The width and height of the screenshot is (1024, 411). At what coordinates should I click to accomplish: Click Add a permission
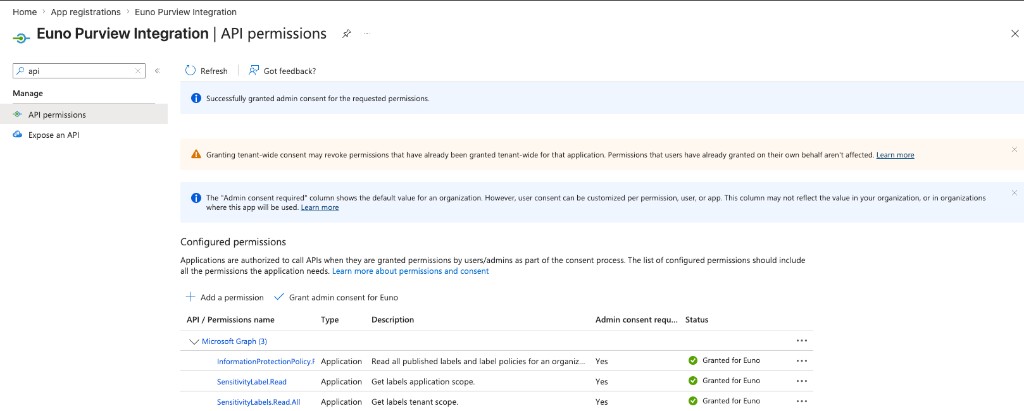pyautogui.click(x=225, y=297)
